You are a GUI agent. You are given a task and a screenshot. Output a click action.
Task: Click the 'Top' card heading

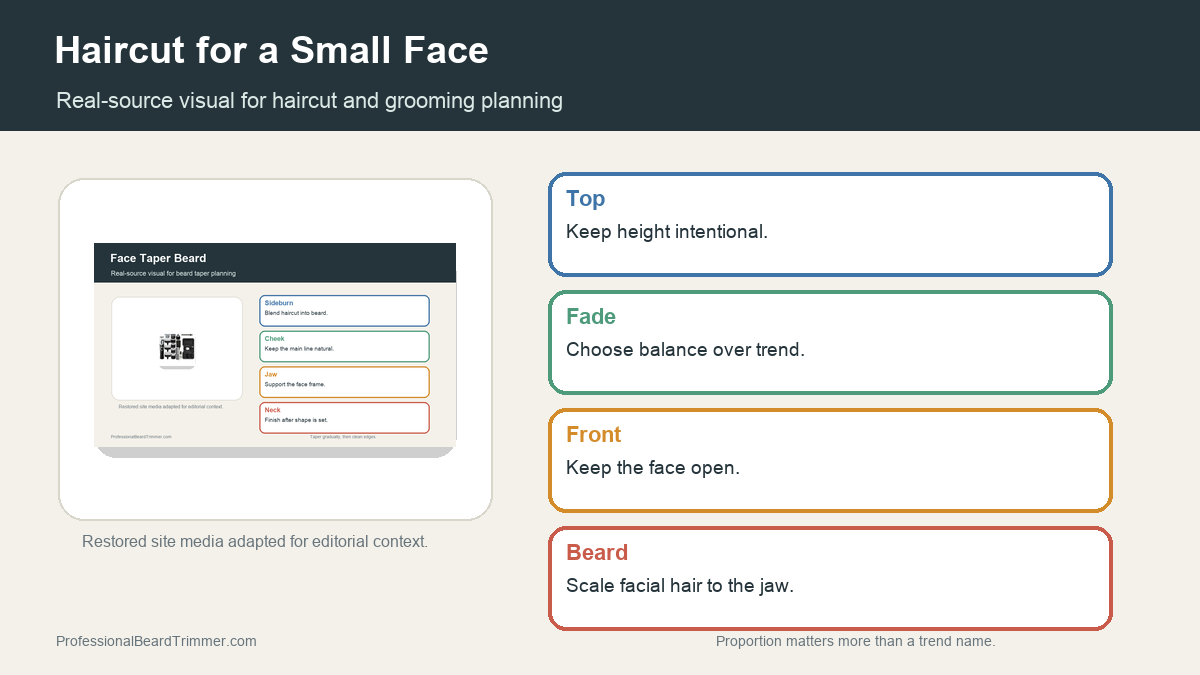coord(586,198)
